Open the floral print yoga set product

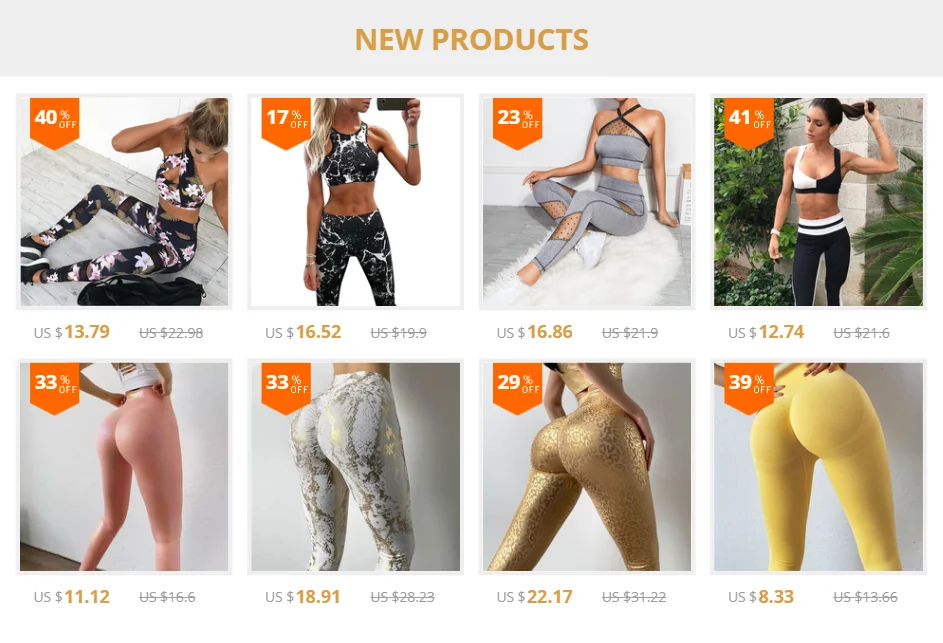click(124, 202)
